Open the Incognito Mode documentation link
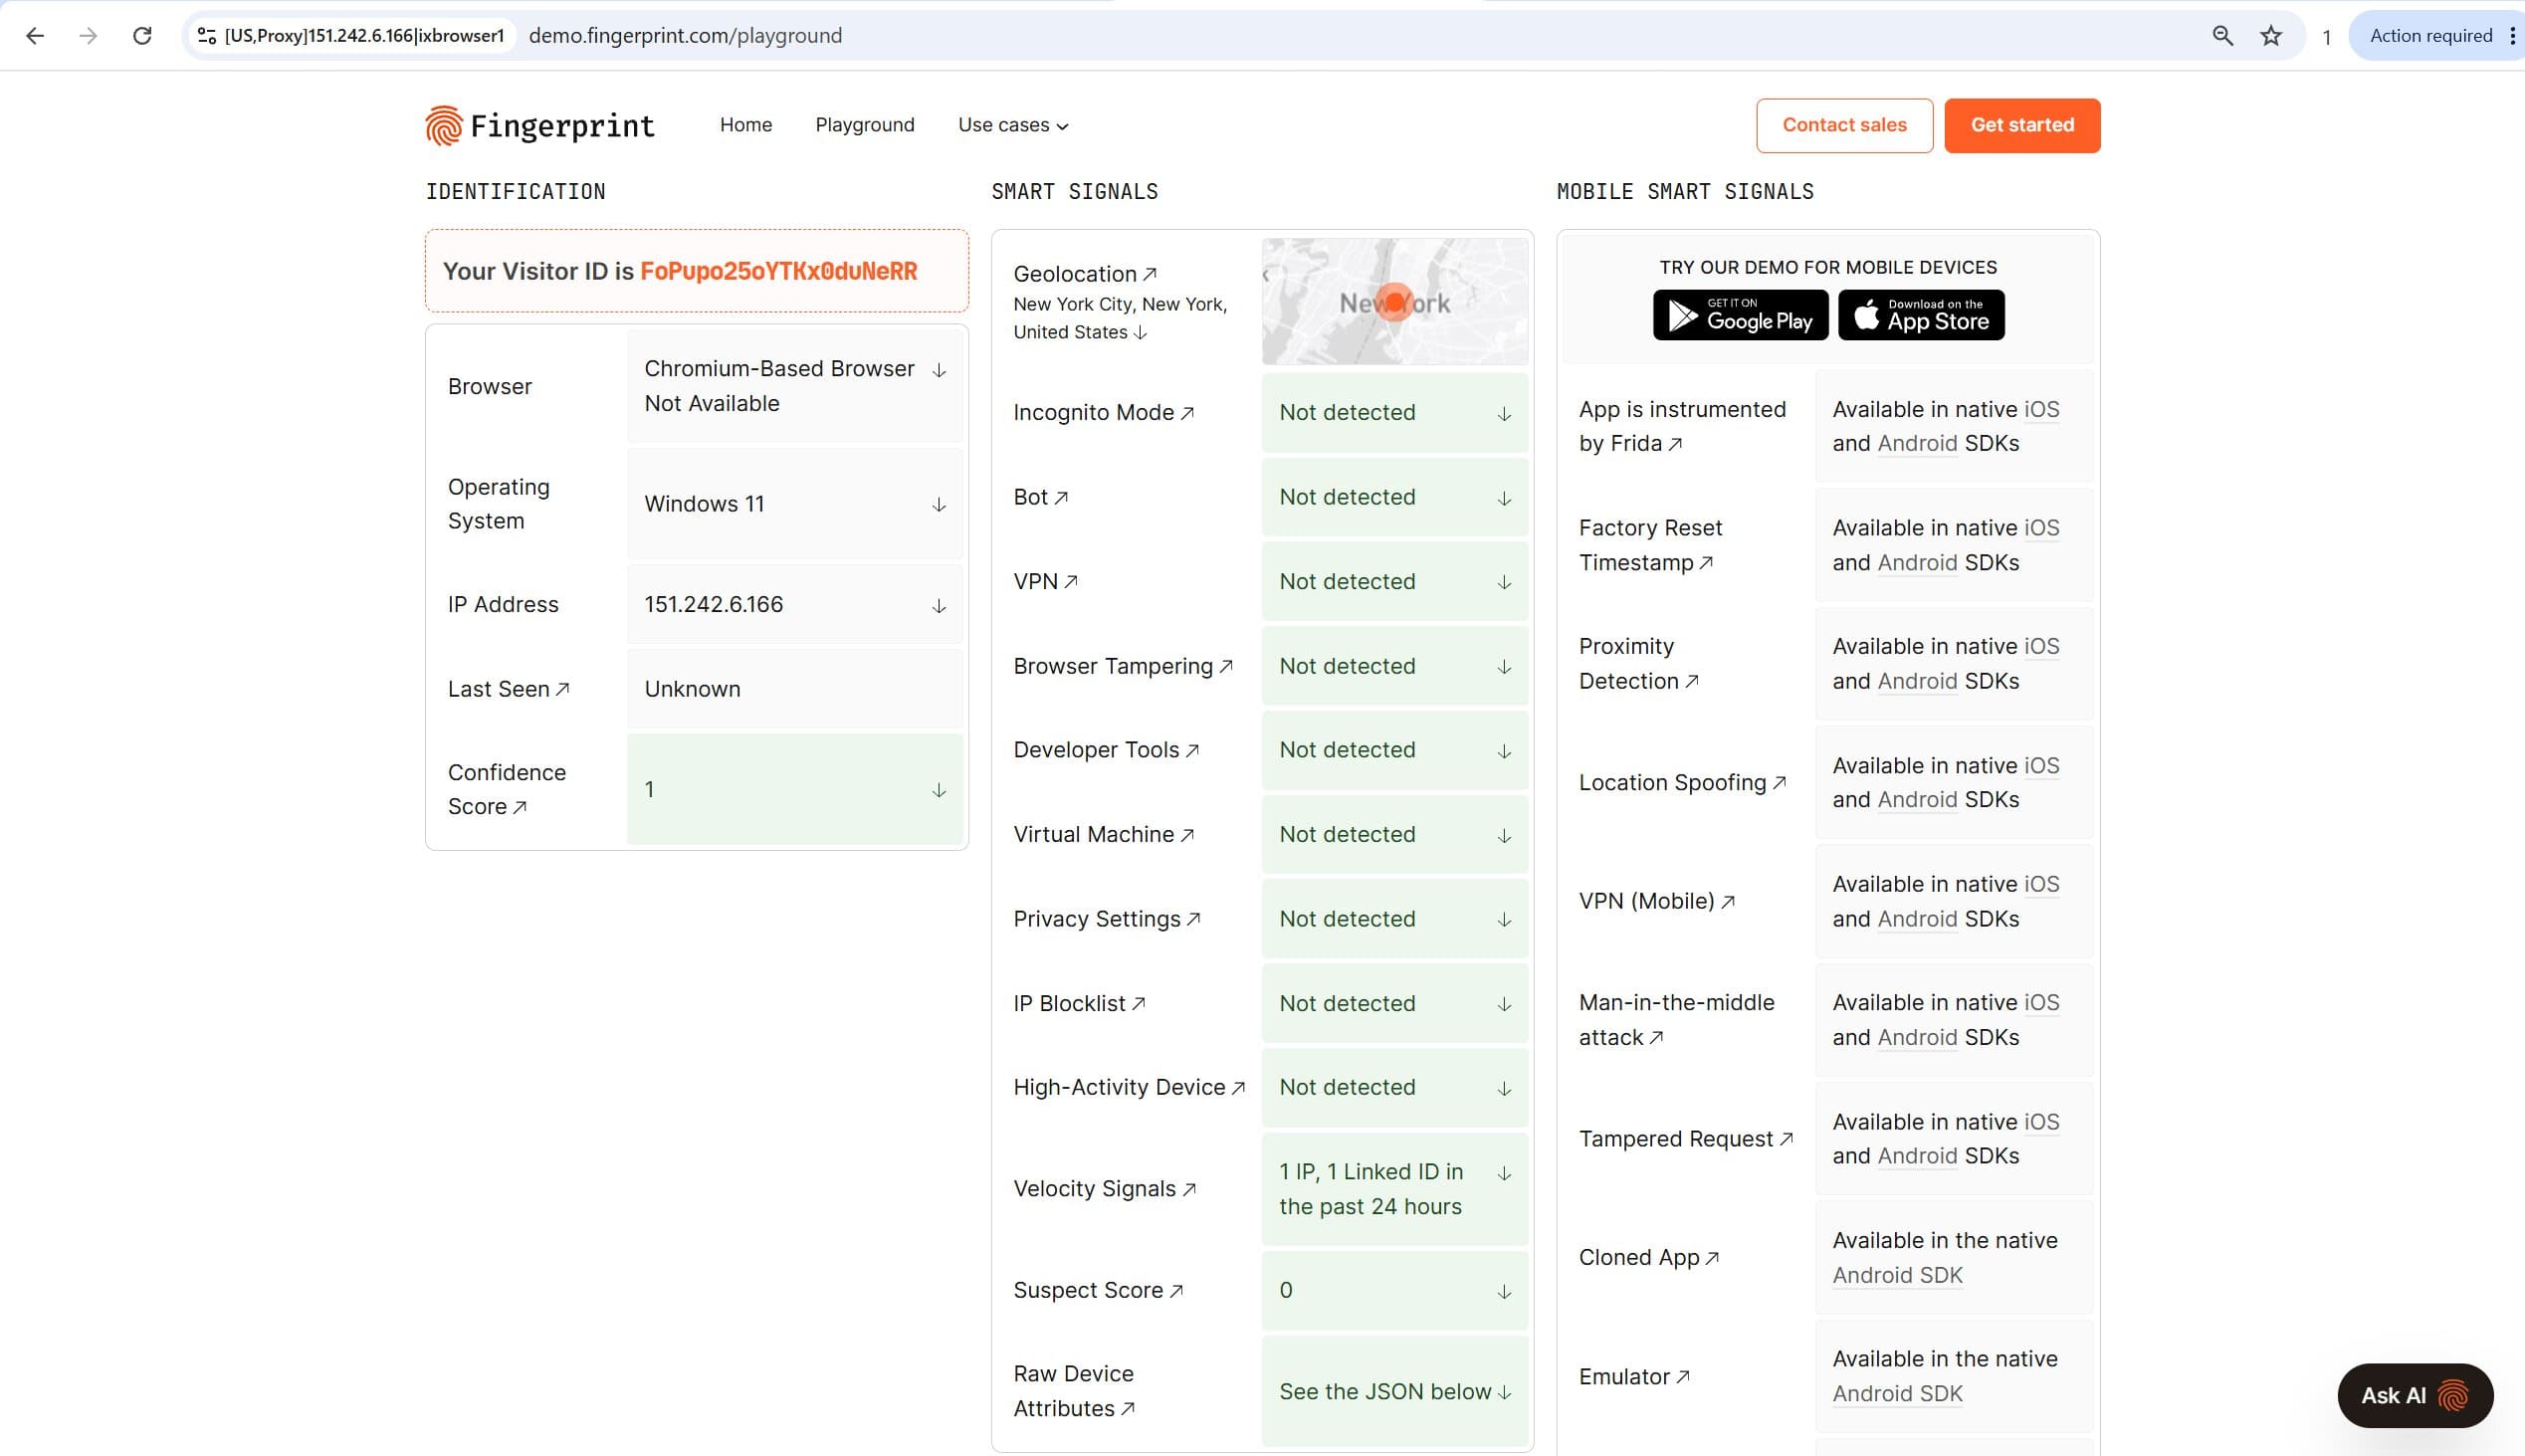This screenshot has width=2525, height=1456. pos(1104,412)
